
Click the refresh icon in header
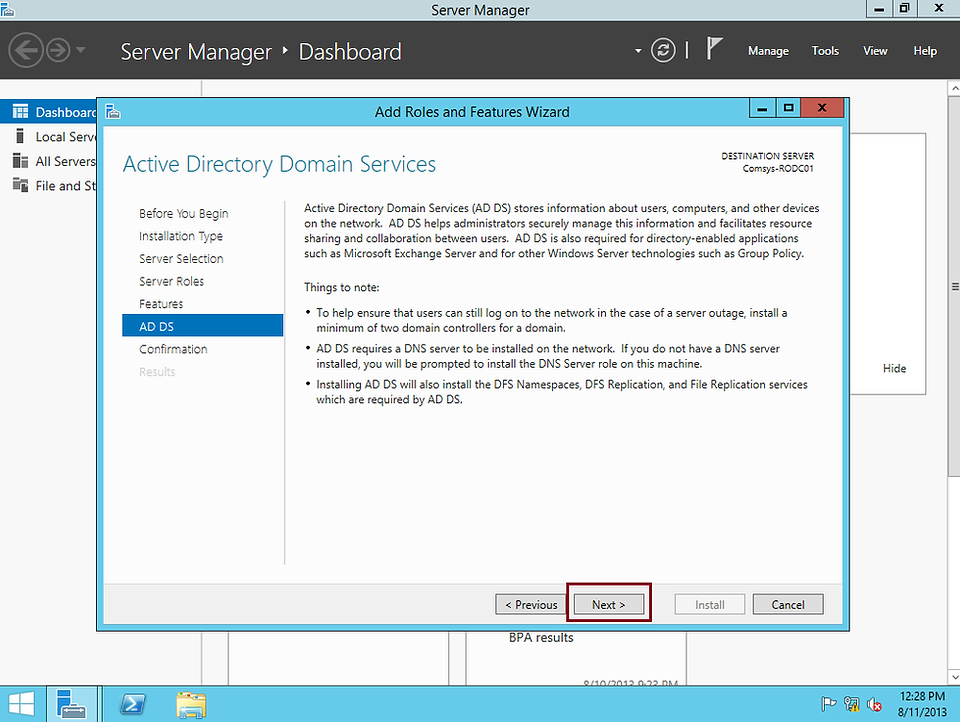point(663,50)
